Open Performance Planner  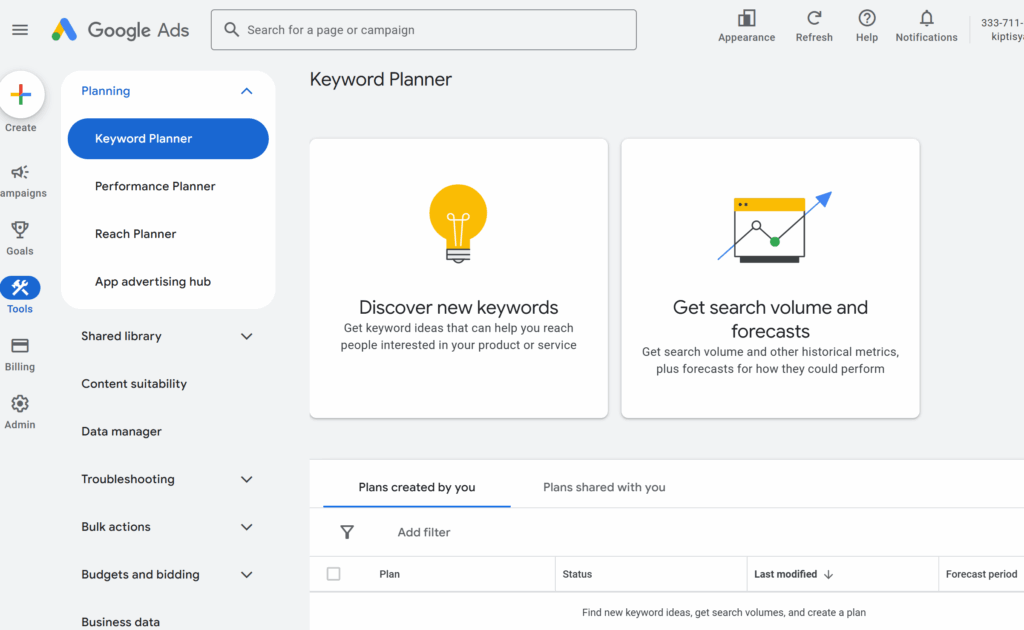155,186
